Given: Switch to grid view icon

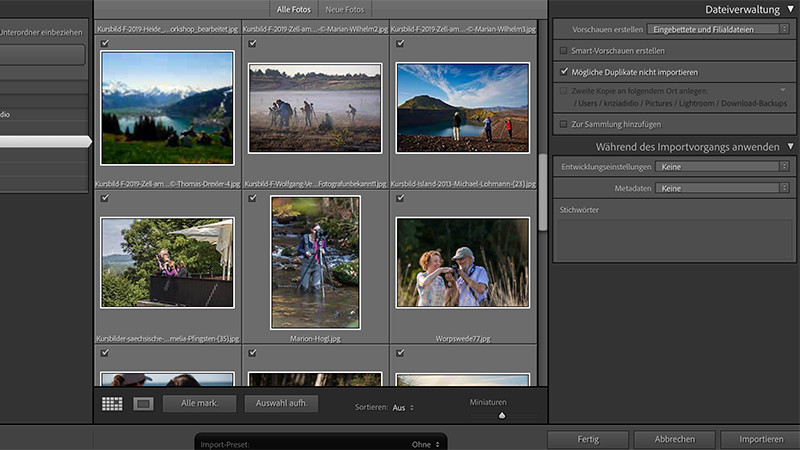Looking at the screenshot, I should pos(112,404).
